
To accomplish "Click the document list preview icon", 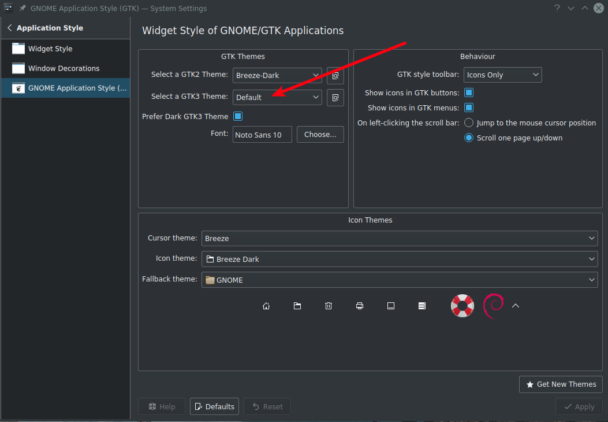I will [422, 306].
